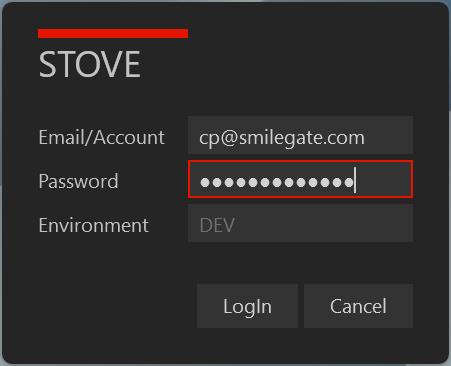This screenshot has height=366, width=451.
Task: Click the masked password dots
Action: coord(276,182)
